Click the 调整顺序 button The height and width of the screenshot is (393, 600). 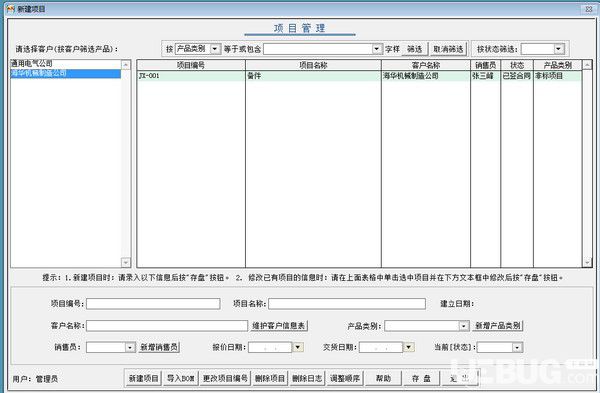coord(345,378)
